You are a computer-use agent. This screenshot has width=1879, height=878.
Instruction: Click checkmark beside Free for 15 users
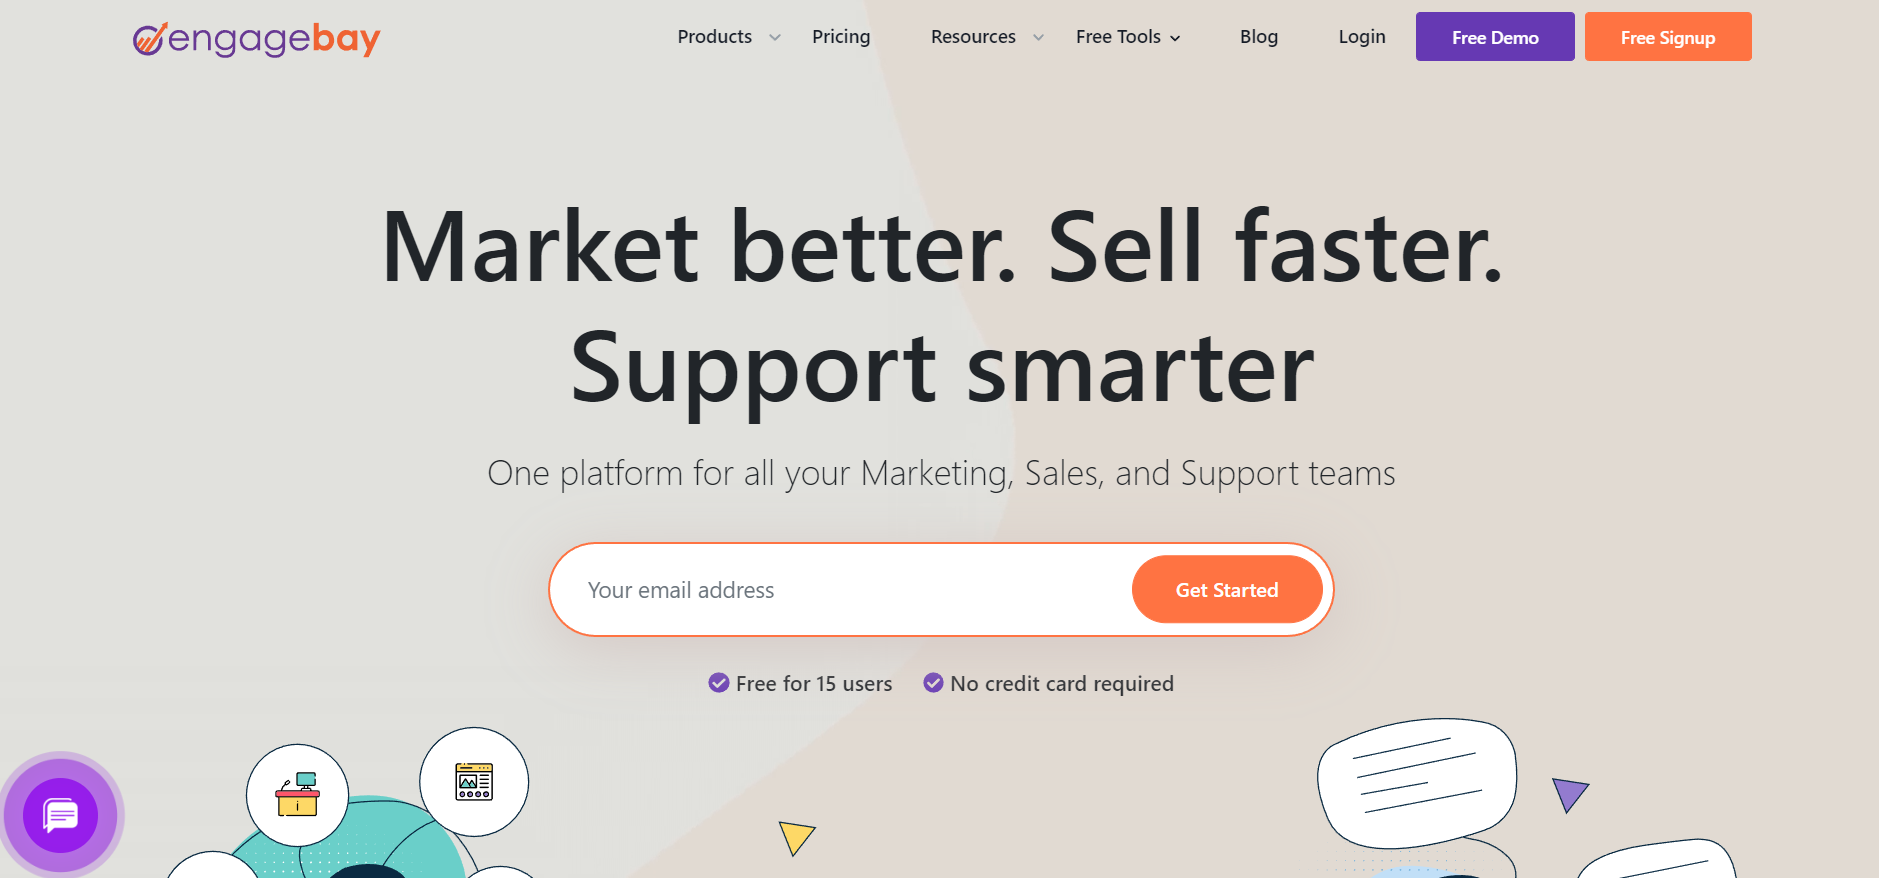[719, 683]
